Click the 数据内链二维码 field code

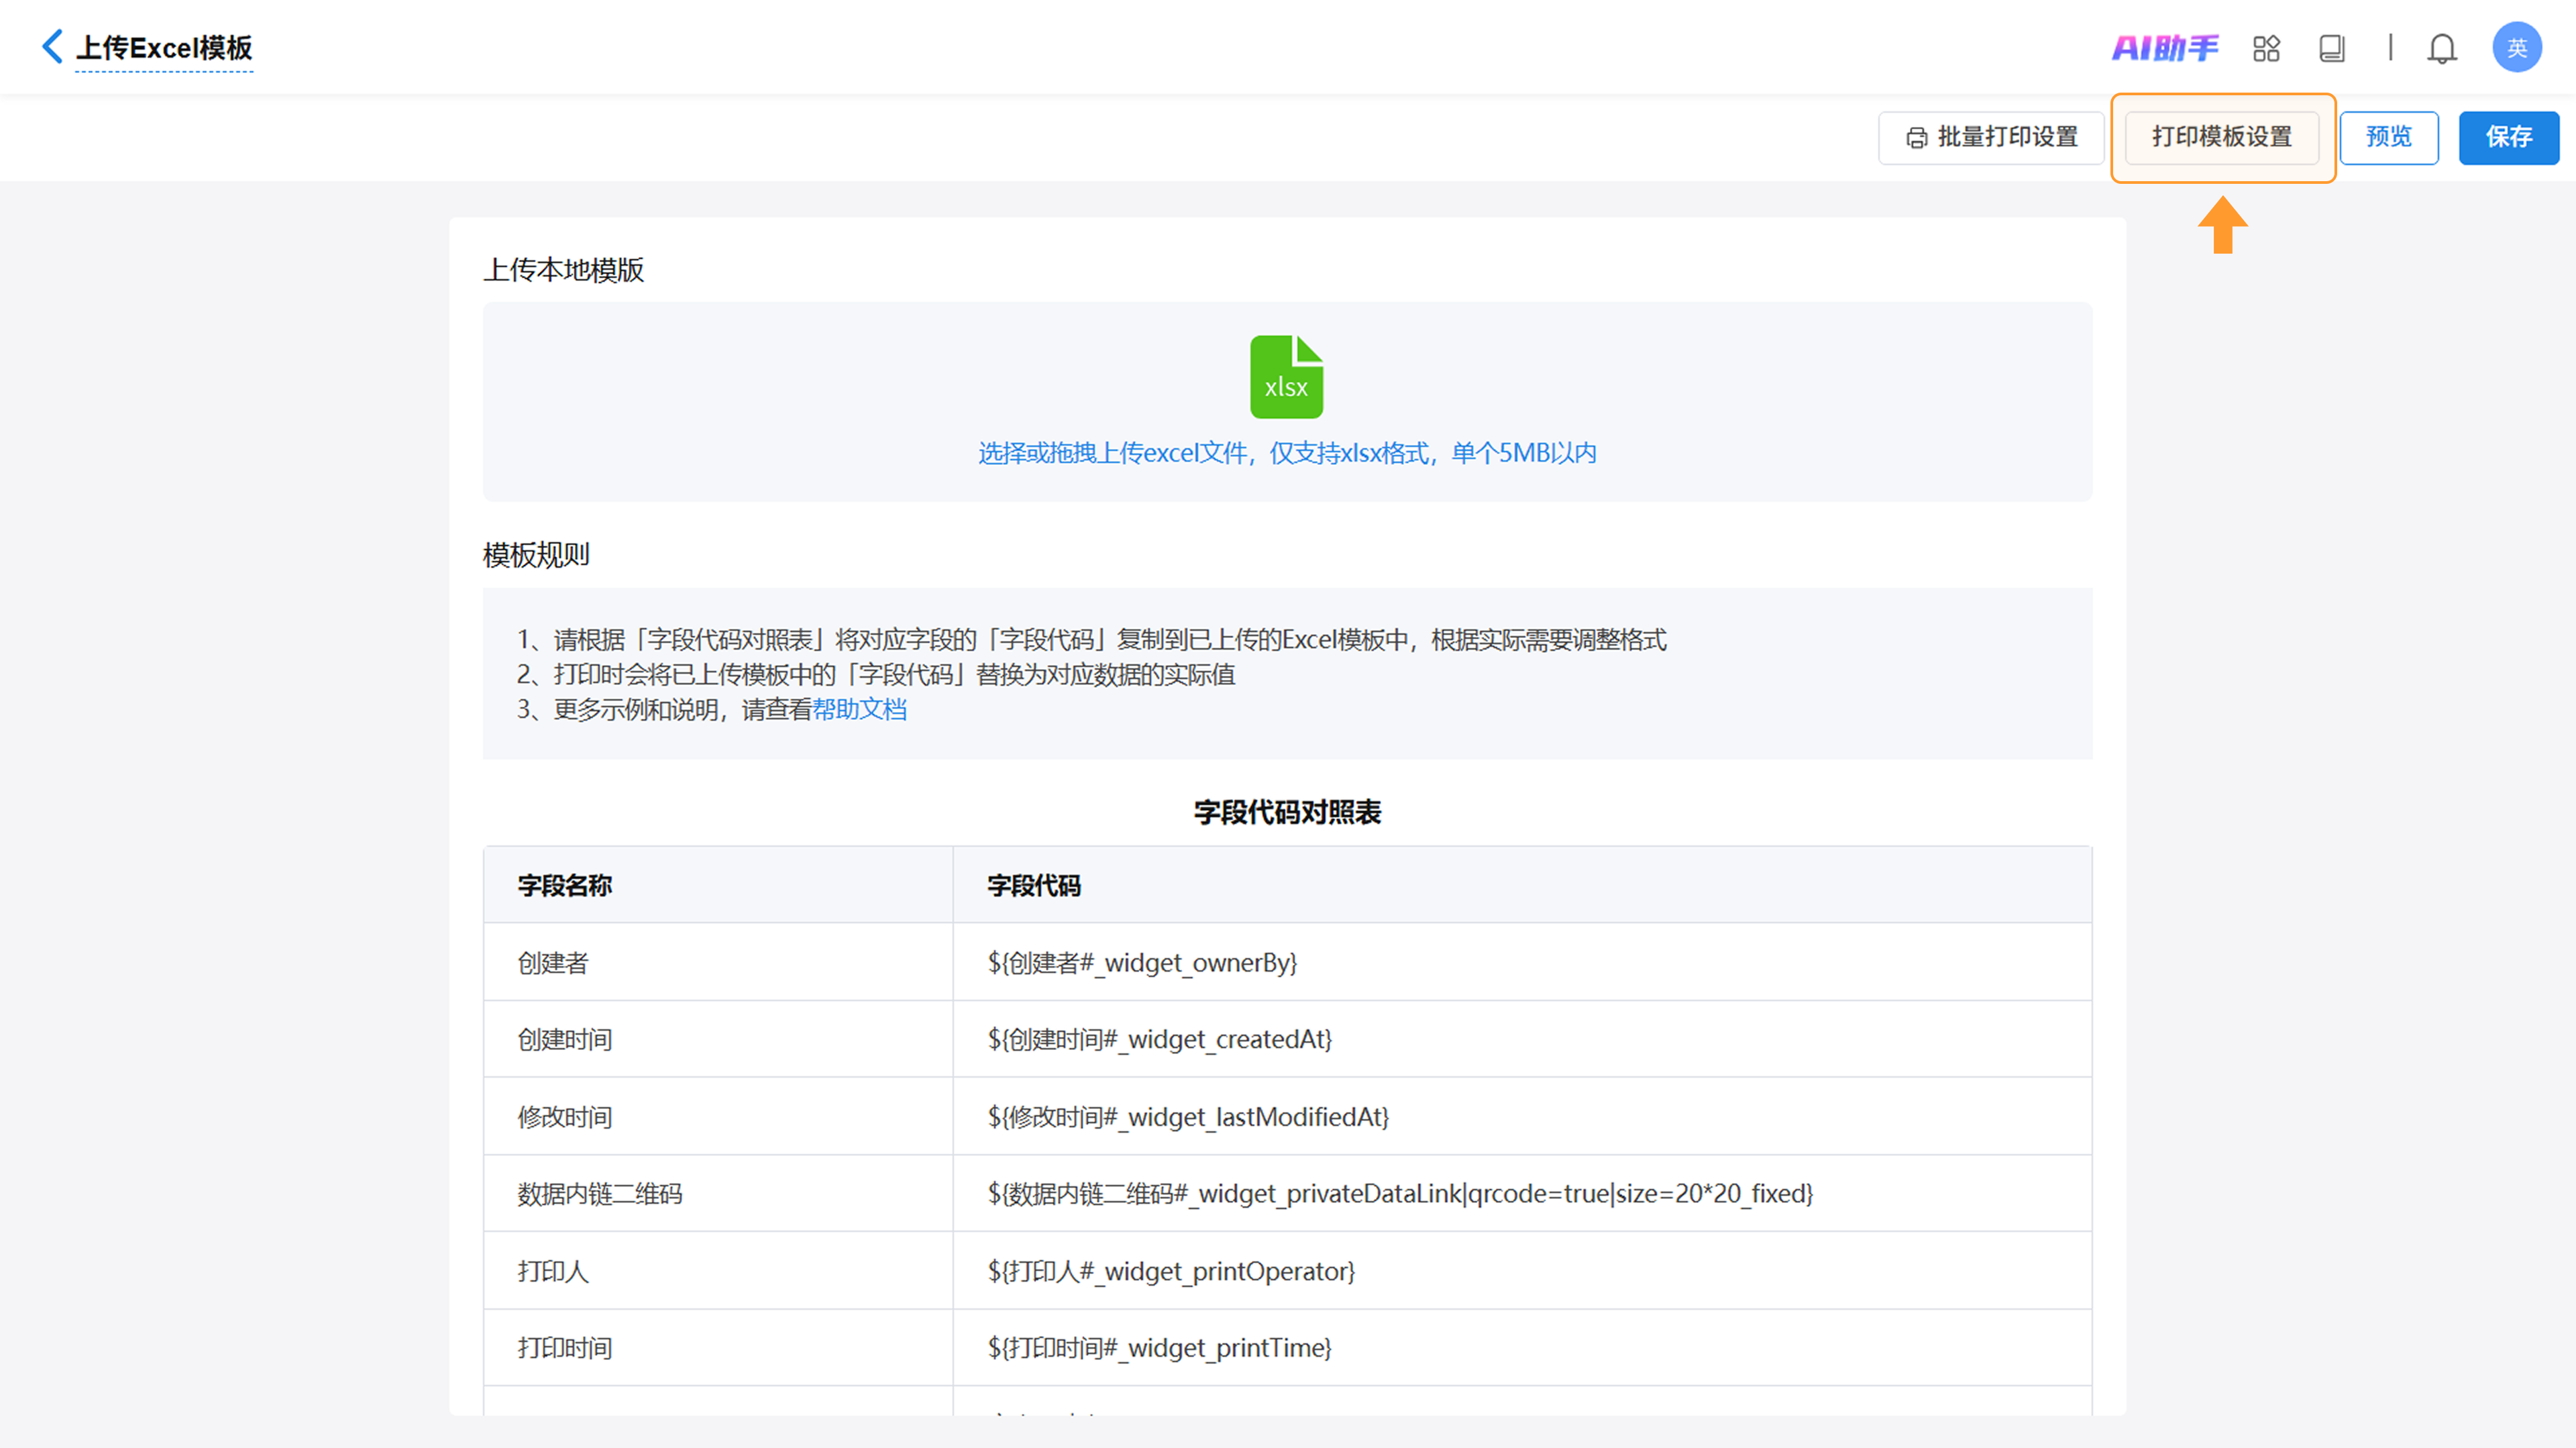click(x=1400, y=1194)
